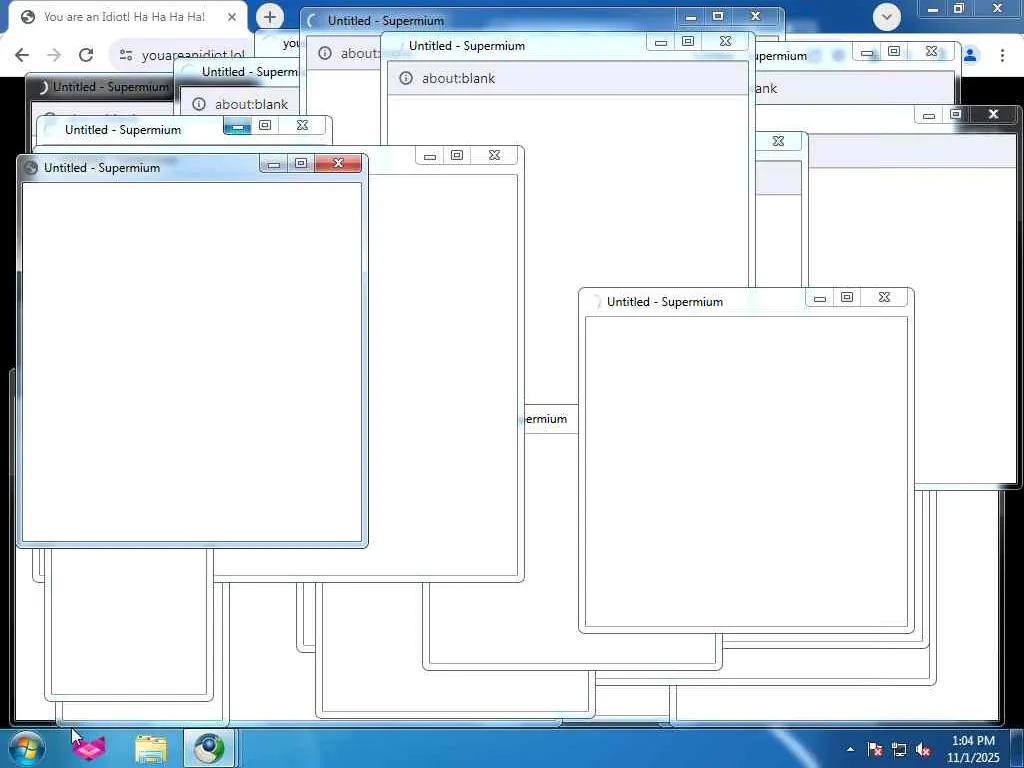Close the 'You are an Idiot!' tab

(x=232, y=17)
